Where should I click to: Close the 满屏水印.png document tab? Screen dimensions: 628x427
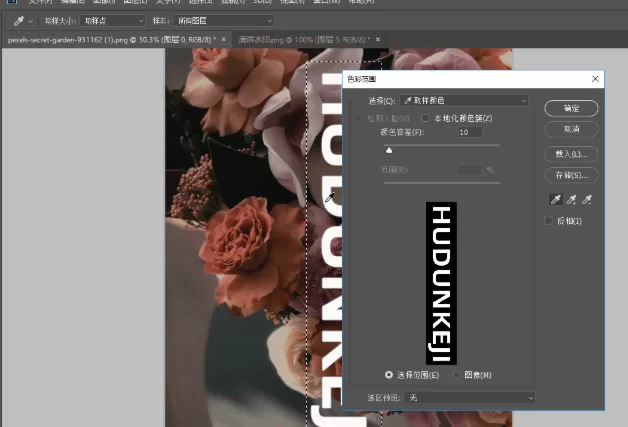click(x=378, y=40)
